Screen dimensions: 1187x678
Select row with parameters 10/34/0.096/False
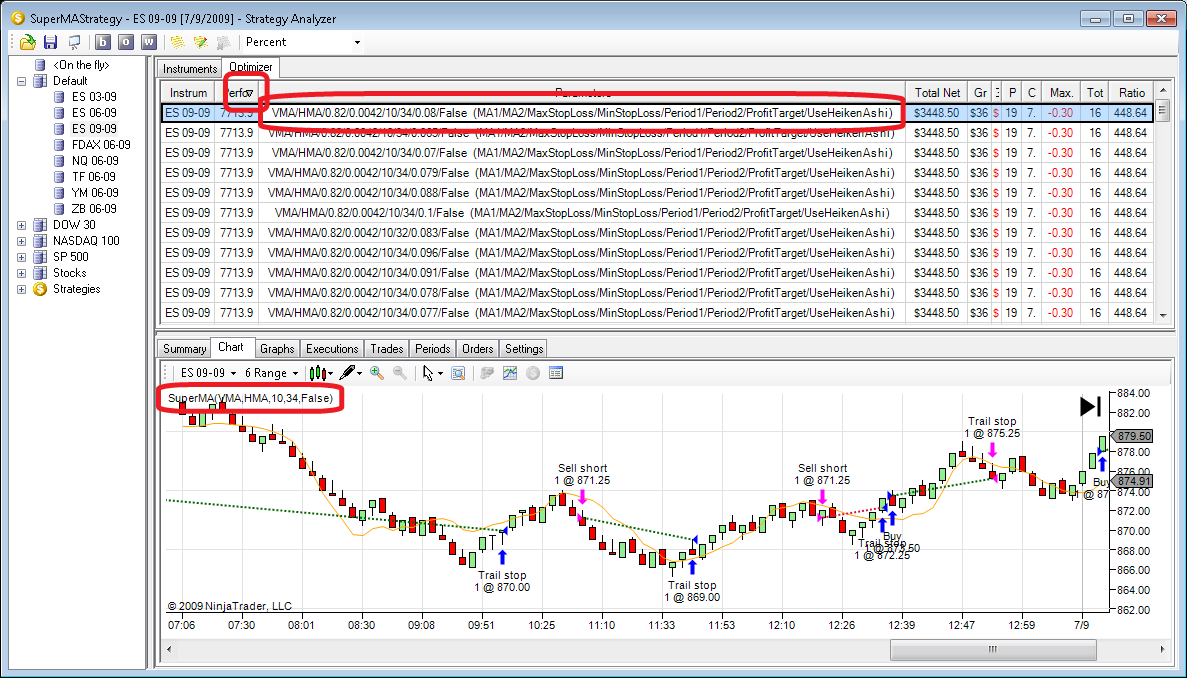click(x=658, y=253)
